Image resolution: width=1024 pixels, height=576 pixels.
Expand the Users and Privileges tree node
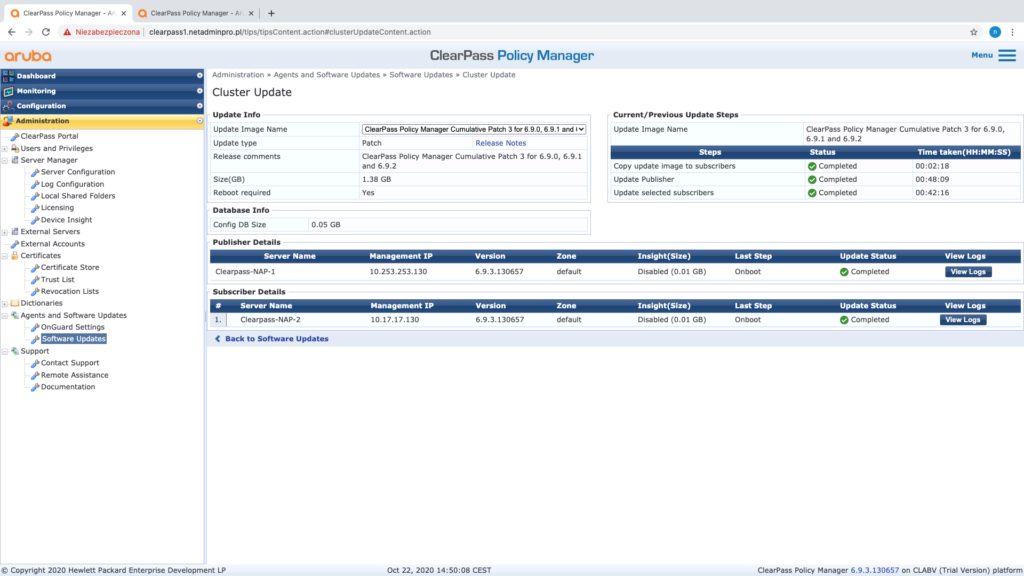[x=5, y=148]
